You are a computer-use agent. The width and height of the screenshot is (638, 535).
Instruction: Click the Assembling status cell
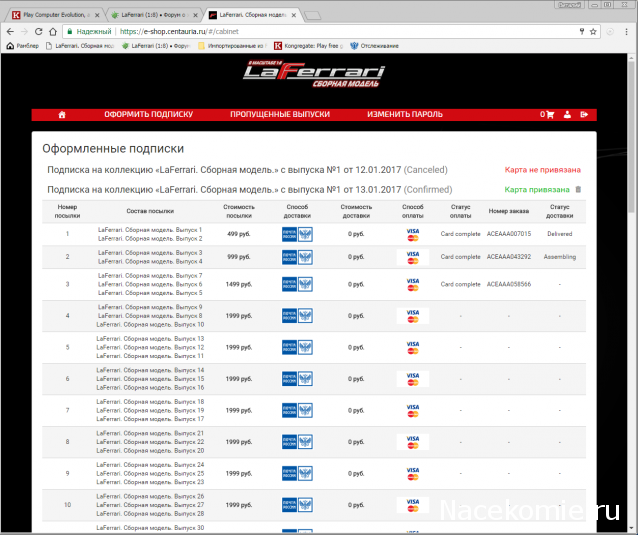point(559,257)
